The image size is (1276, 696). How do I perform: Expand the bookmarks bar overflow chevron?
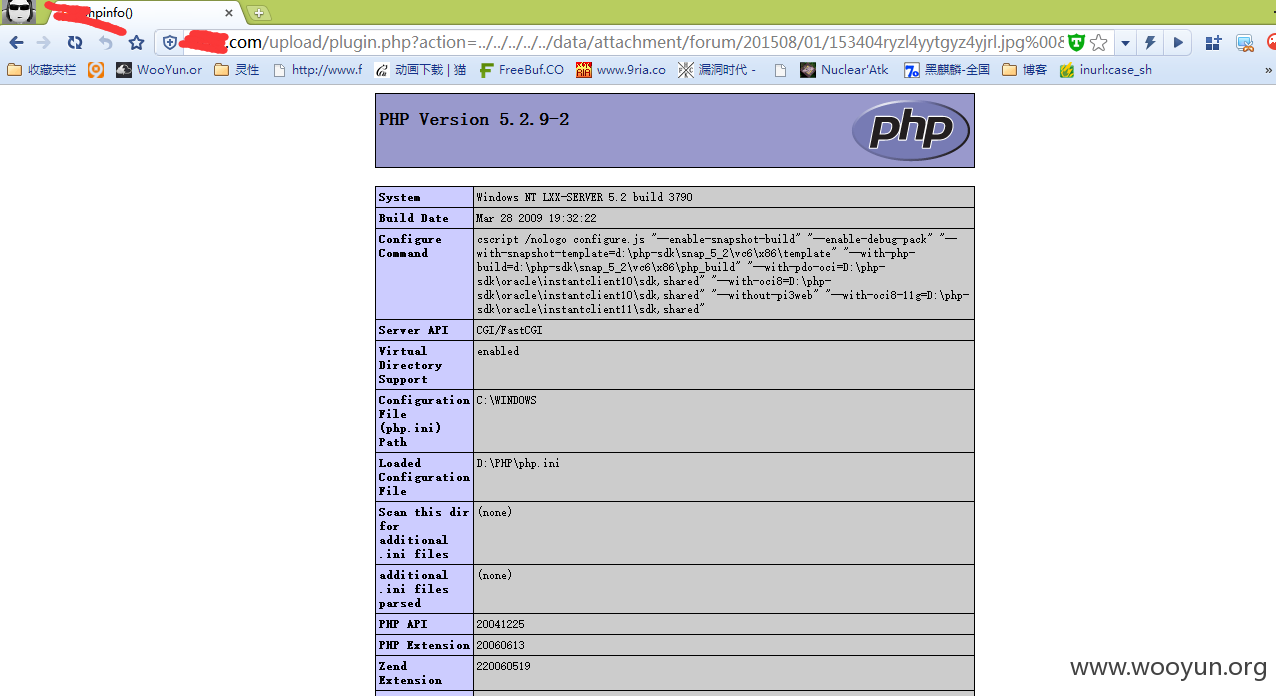click(x=1267, y=70)
